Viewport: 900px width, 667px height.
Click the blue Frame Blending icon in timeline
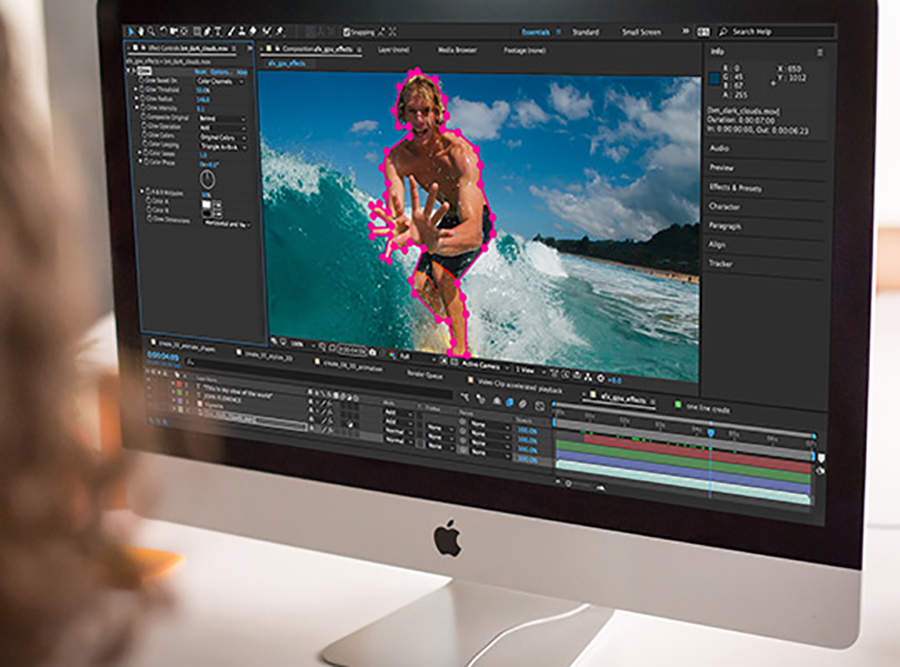coord(509,402)
